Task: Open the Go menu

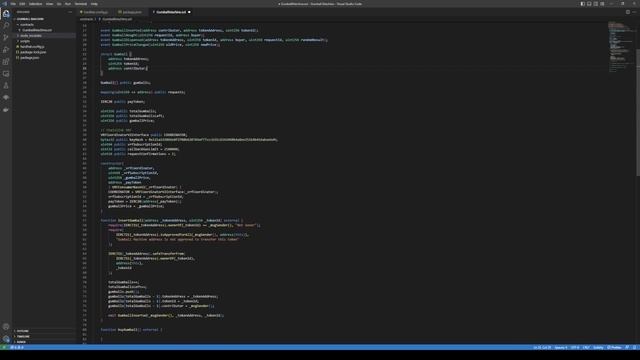Action: tap(59, 4)
